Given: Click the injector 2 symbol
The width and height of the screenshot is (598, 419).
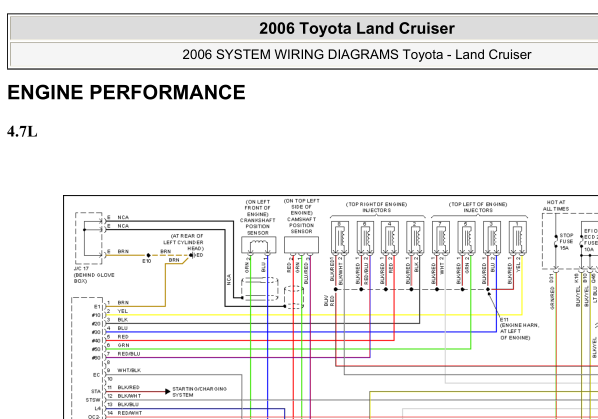Looking at the screenshot, I should click(415, 237).
